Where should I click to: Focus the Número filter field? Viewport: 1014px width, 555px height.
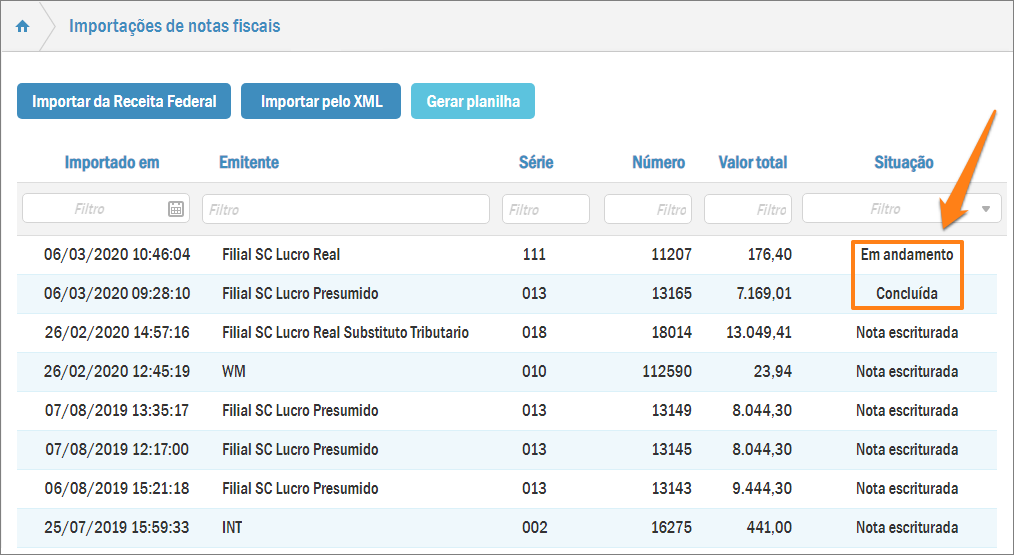(648, 209)
